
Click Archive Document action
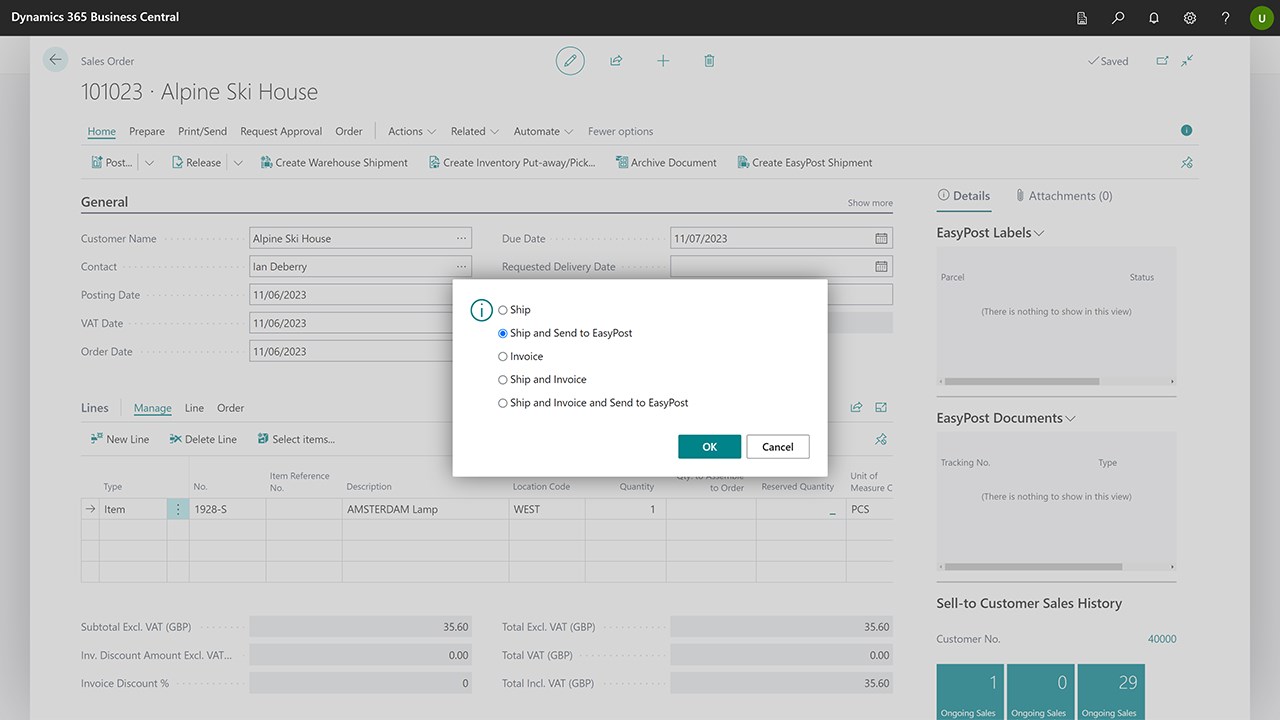click(665, 162)
